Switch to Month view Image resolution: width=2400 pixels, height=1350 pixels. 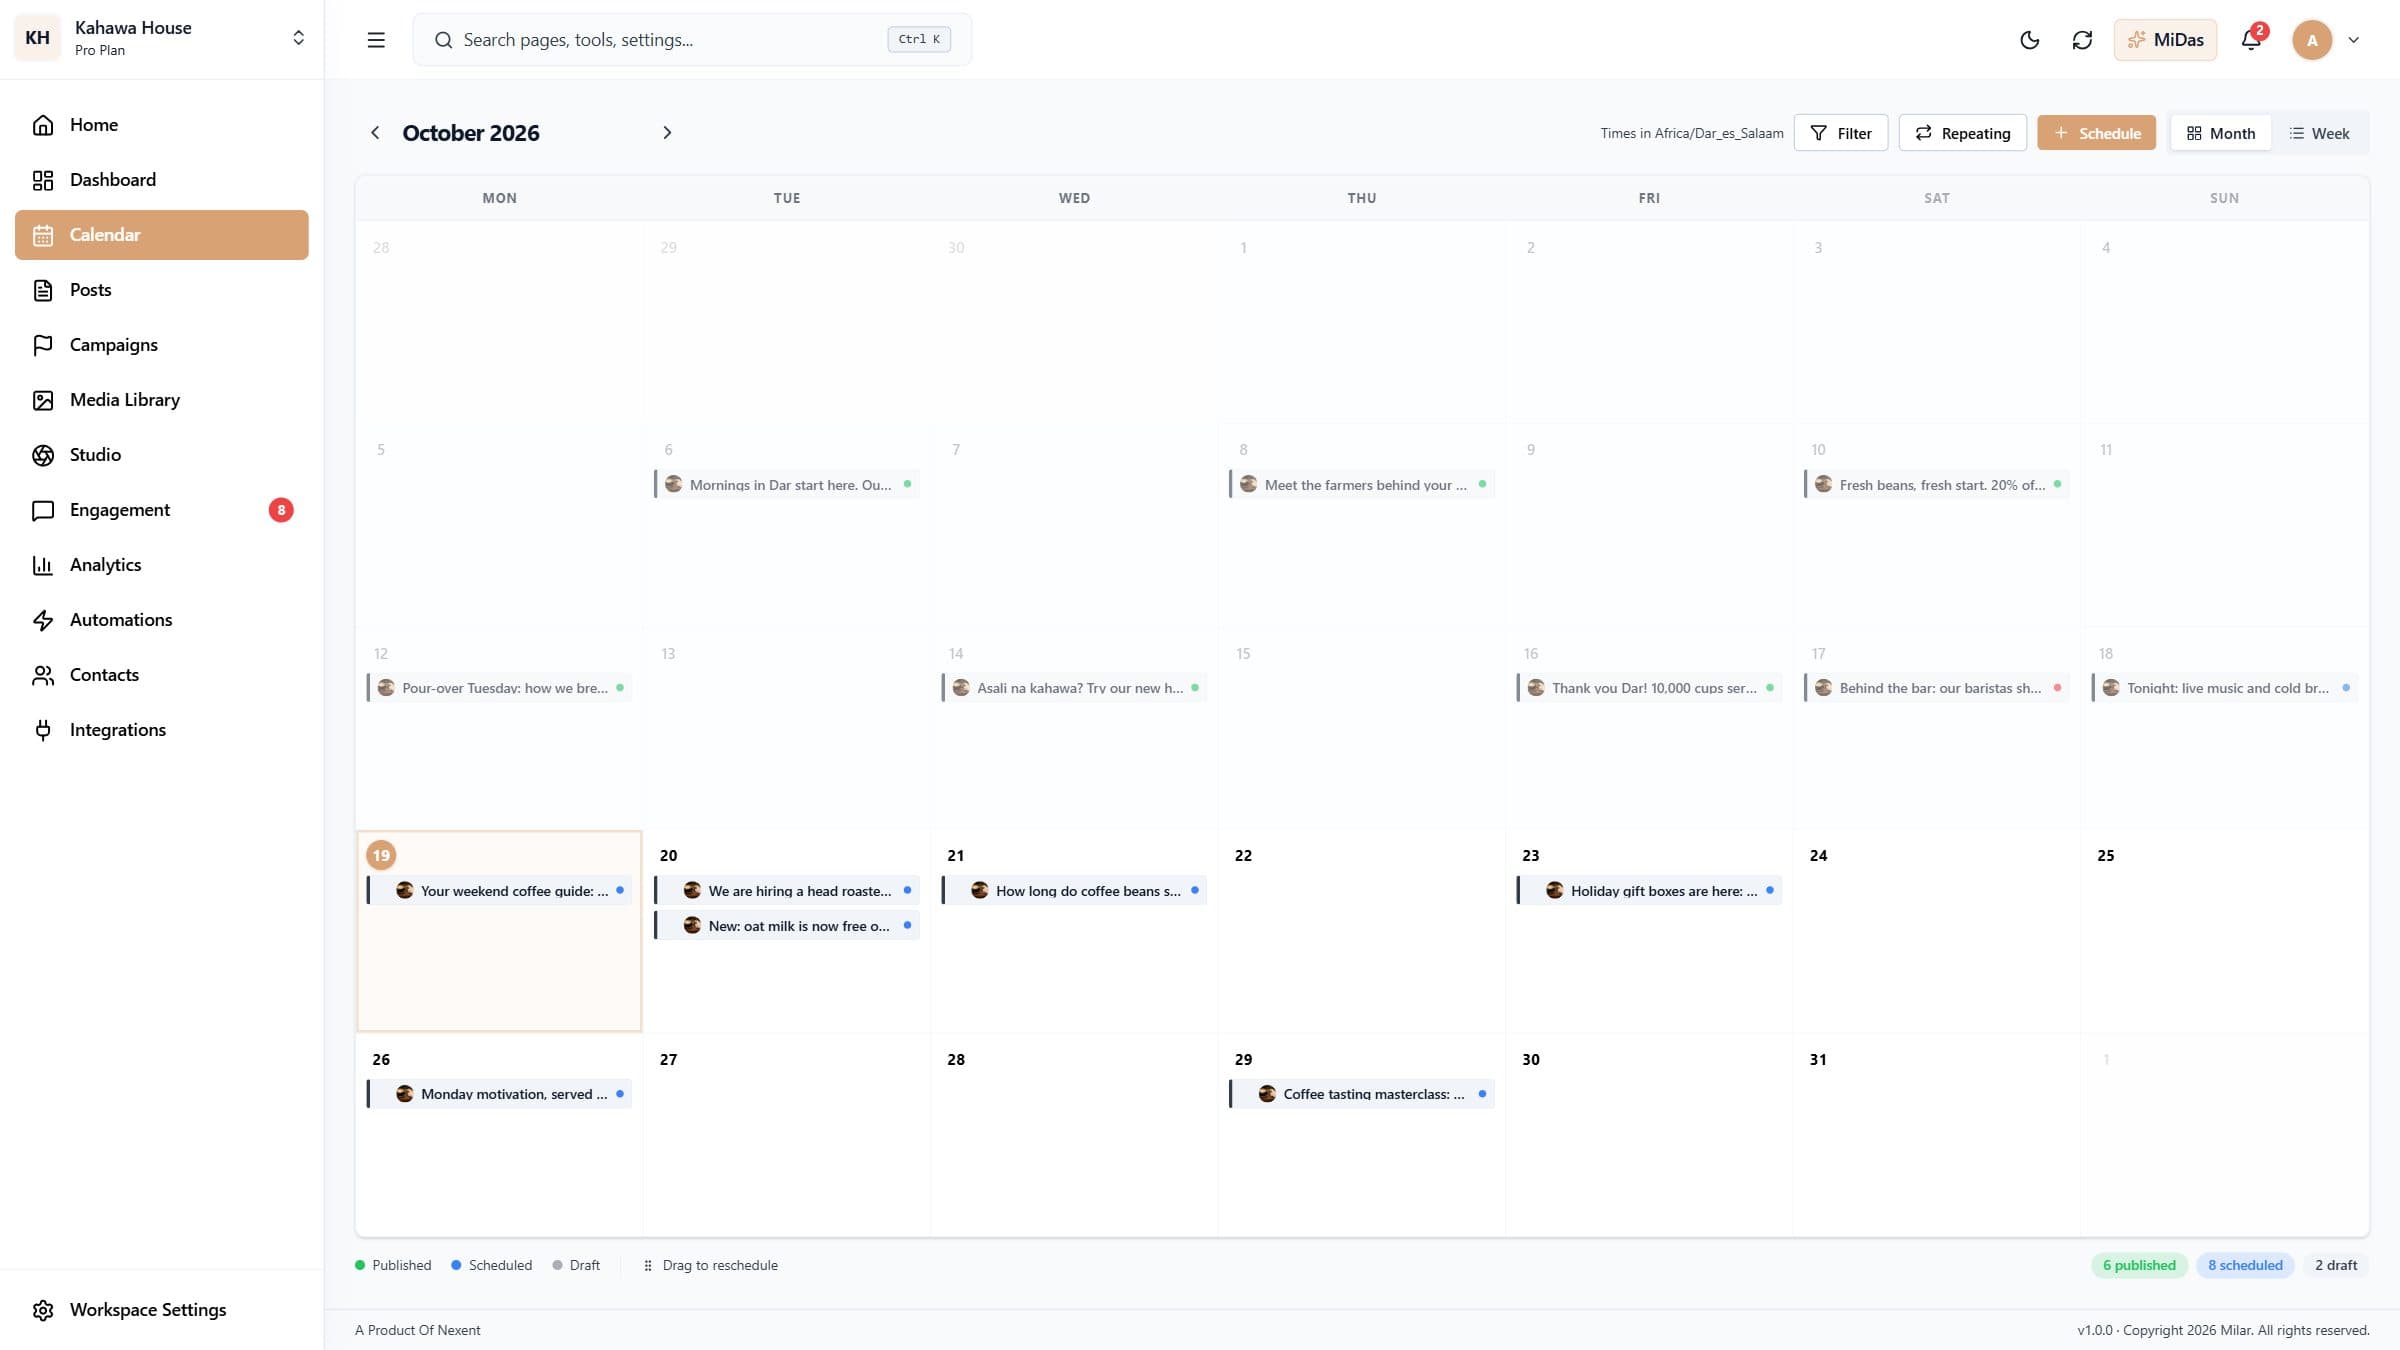pos(2220,133)
